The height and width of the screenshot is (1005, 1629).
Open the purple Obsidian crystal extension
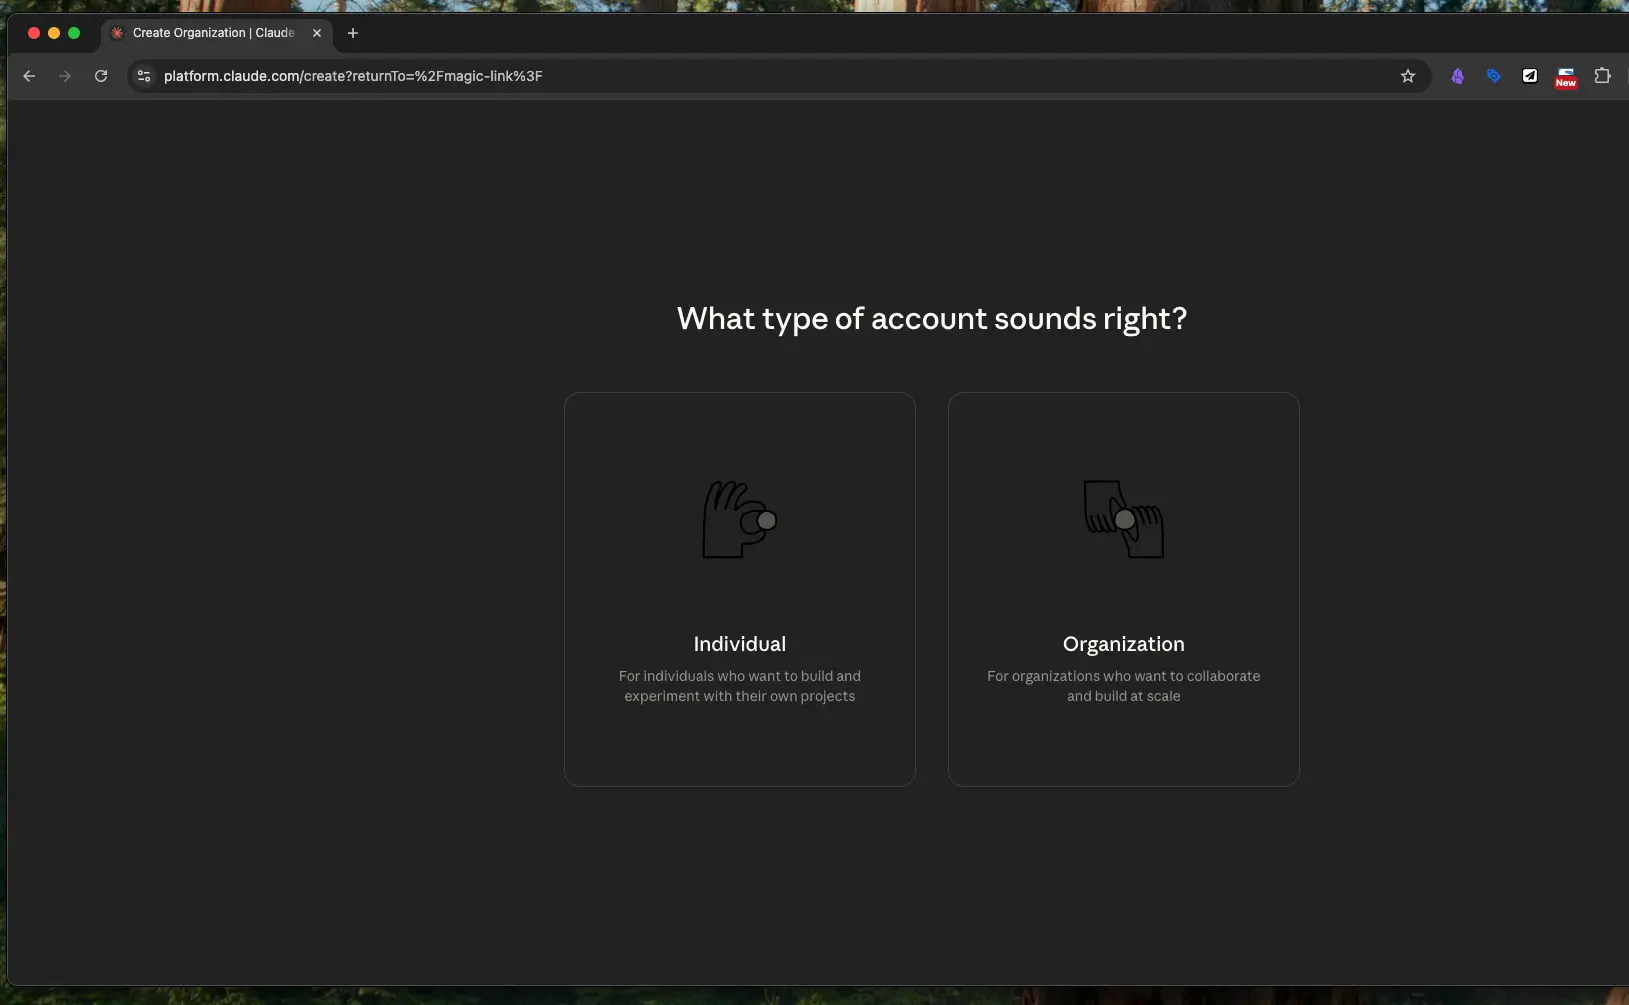coord(1457,76)
